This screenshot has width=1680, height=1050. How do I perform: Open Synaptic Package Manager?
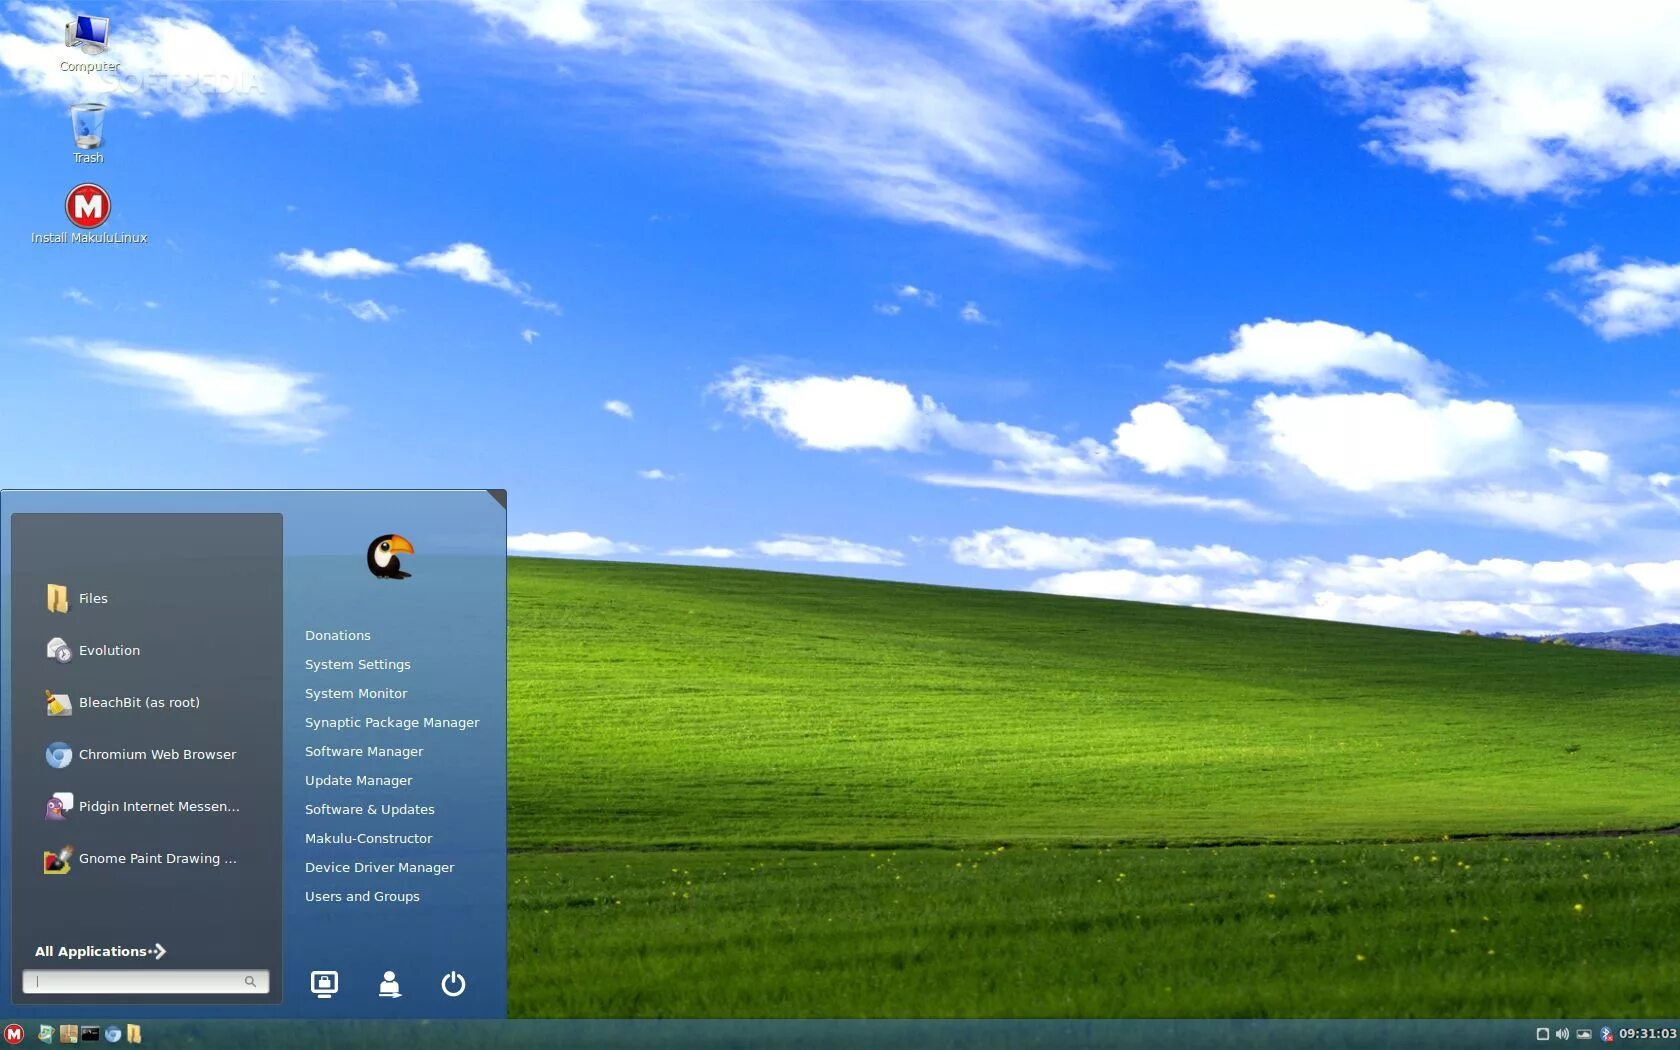[x=392, y=723]
